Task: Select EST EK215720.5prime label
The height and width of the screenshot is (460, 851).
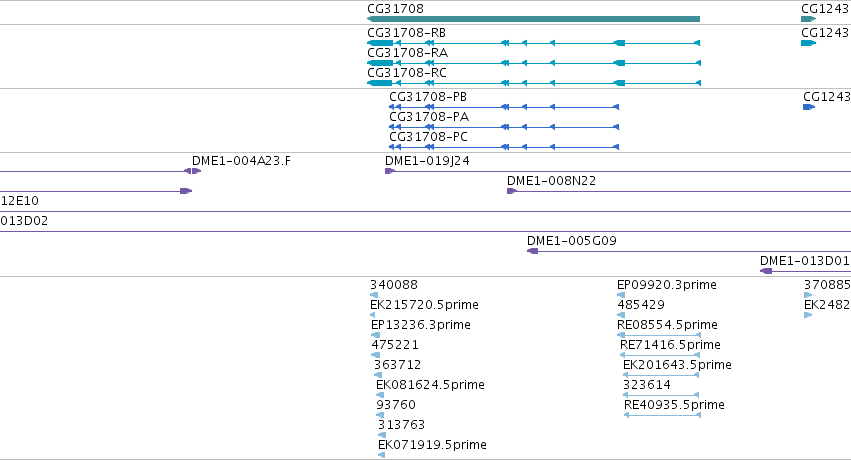Action: (x=424, y=305)
